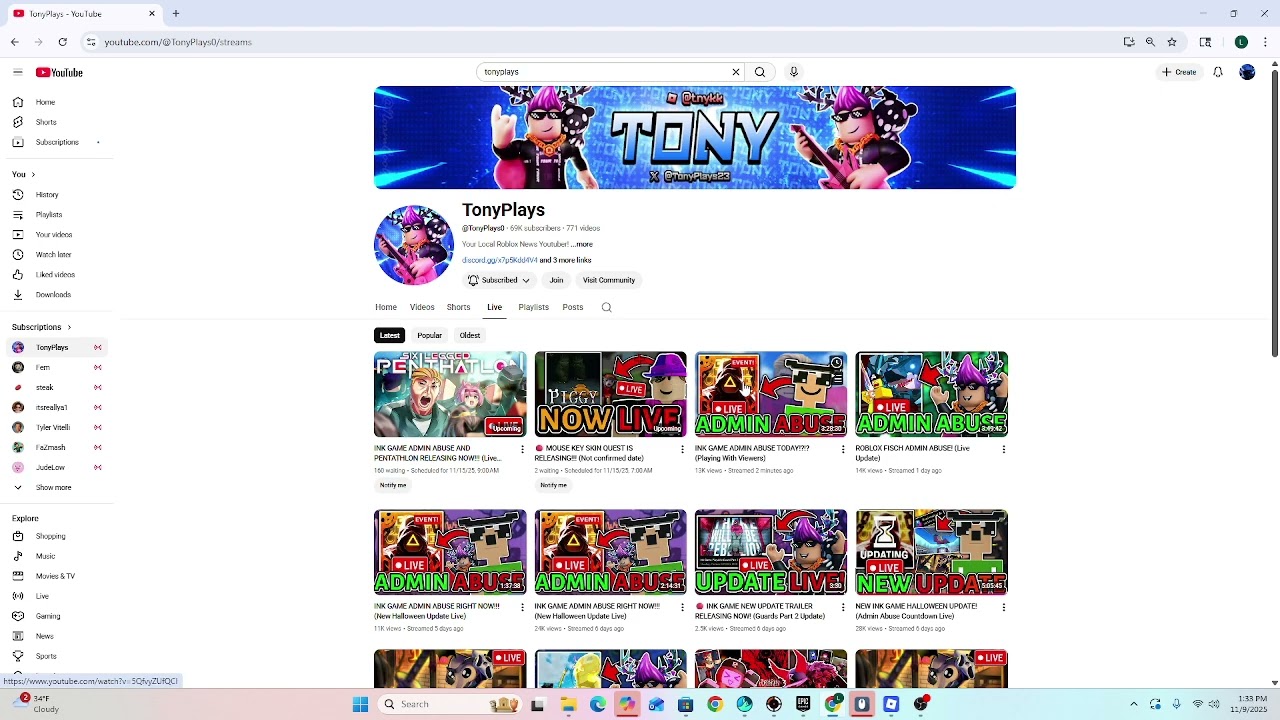Click the YouTube logo
This screenshot has height=720, width=1280.
(x=59, y=72)
